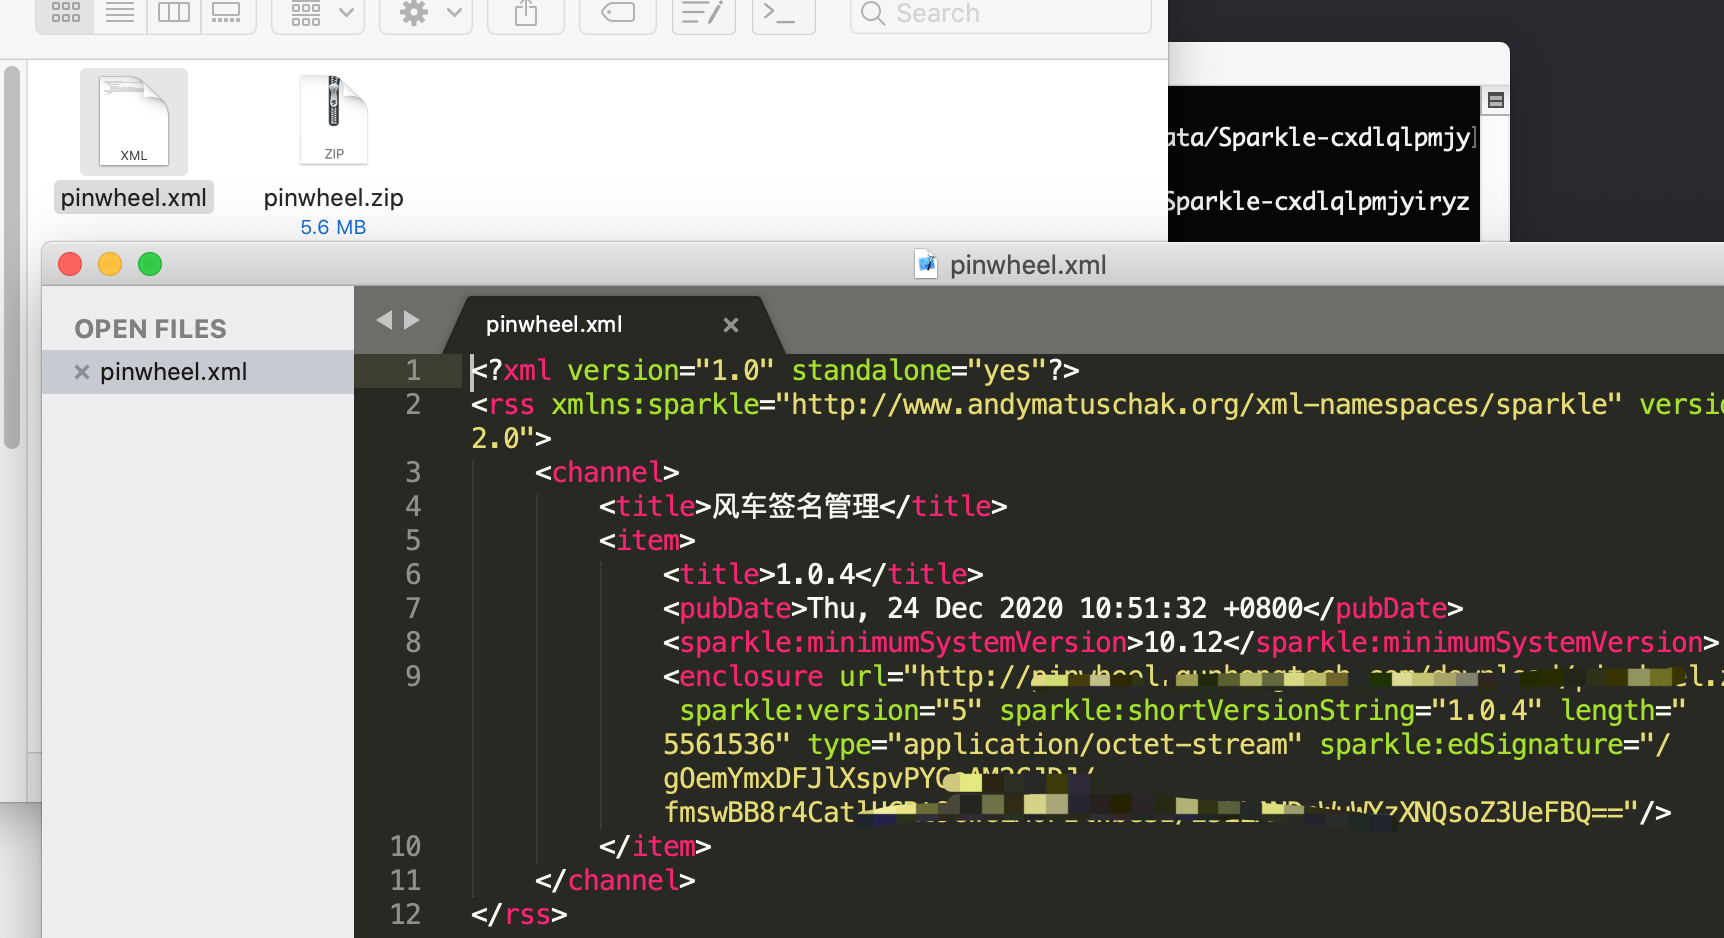
Task: Click the forward navigation arrow in the editor
Action: tap(412, 320)
